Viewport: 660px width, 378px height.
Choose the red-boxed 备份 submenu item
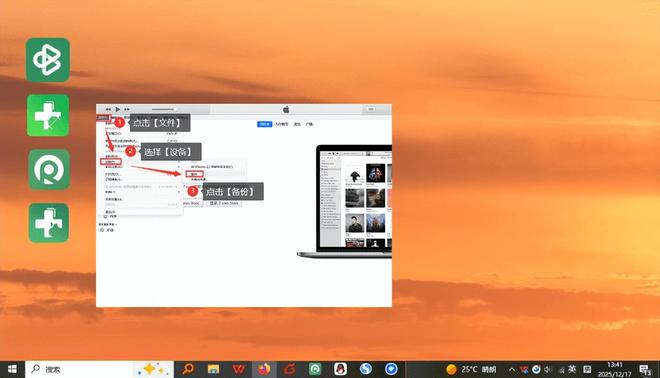(x=194, y=174)
